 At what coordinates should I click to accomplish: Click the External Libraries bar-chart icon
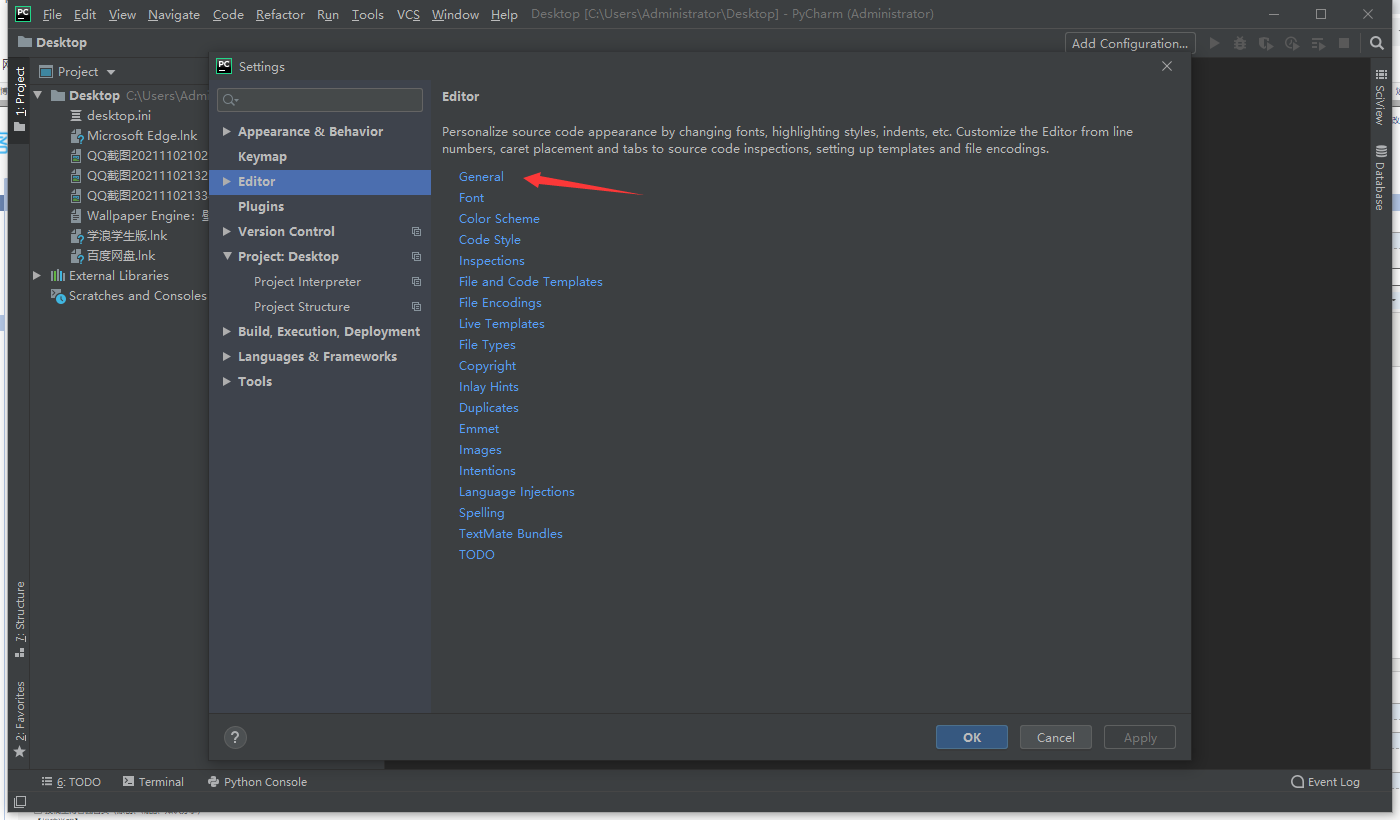[58, 275]
